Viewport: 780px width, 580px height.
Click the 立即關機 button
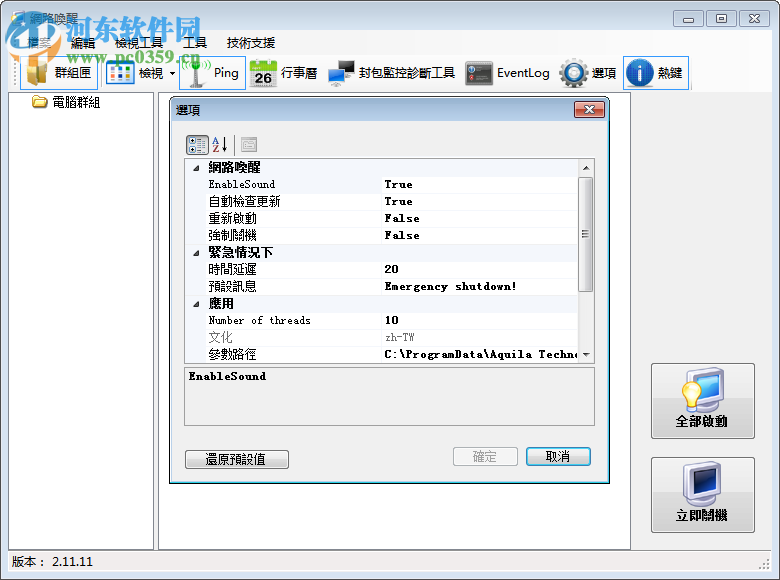pyautogui.click(x=702, y=495)
